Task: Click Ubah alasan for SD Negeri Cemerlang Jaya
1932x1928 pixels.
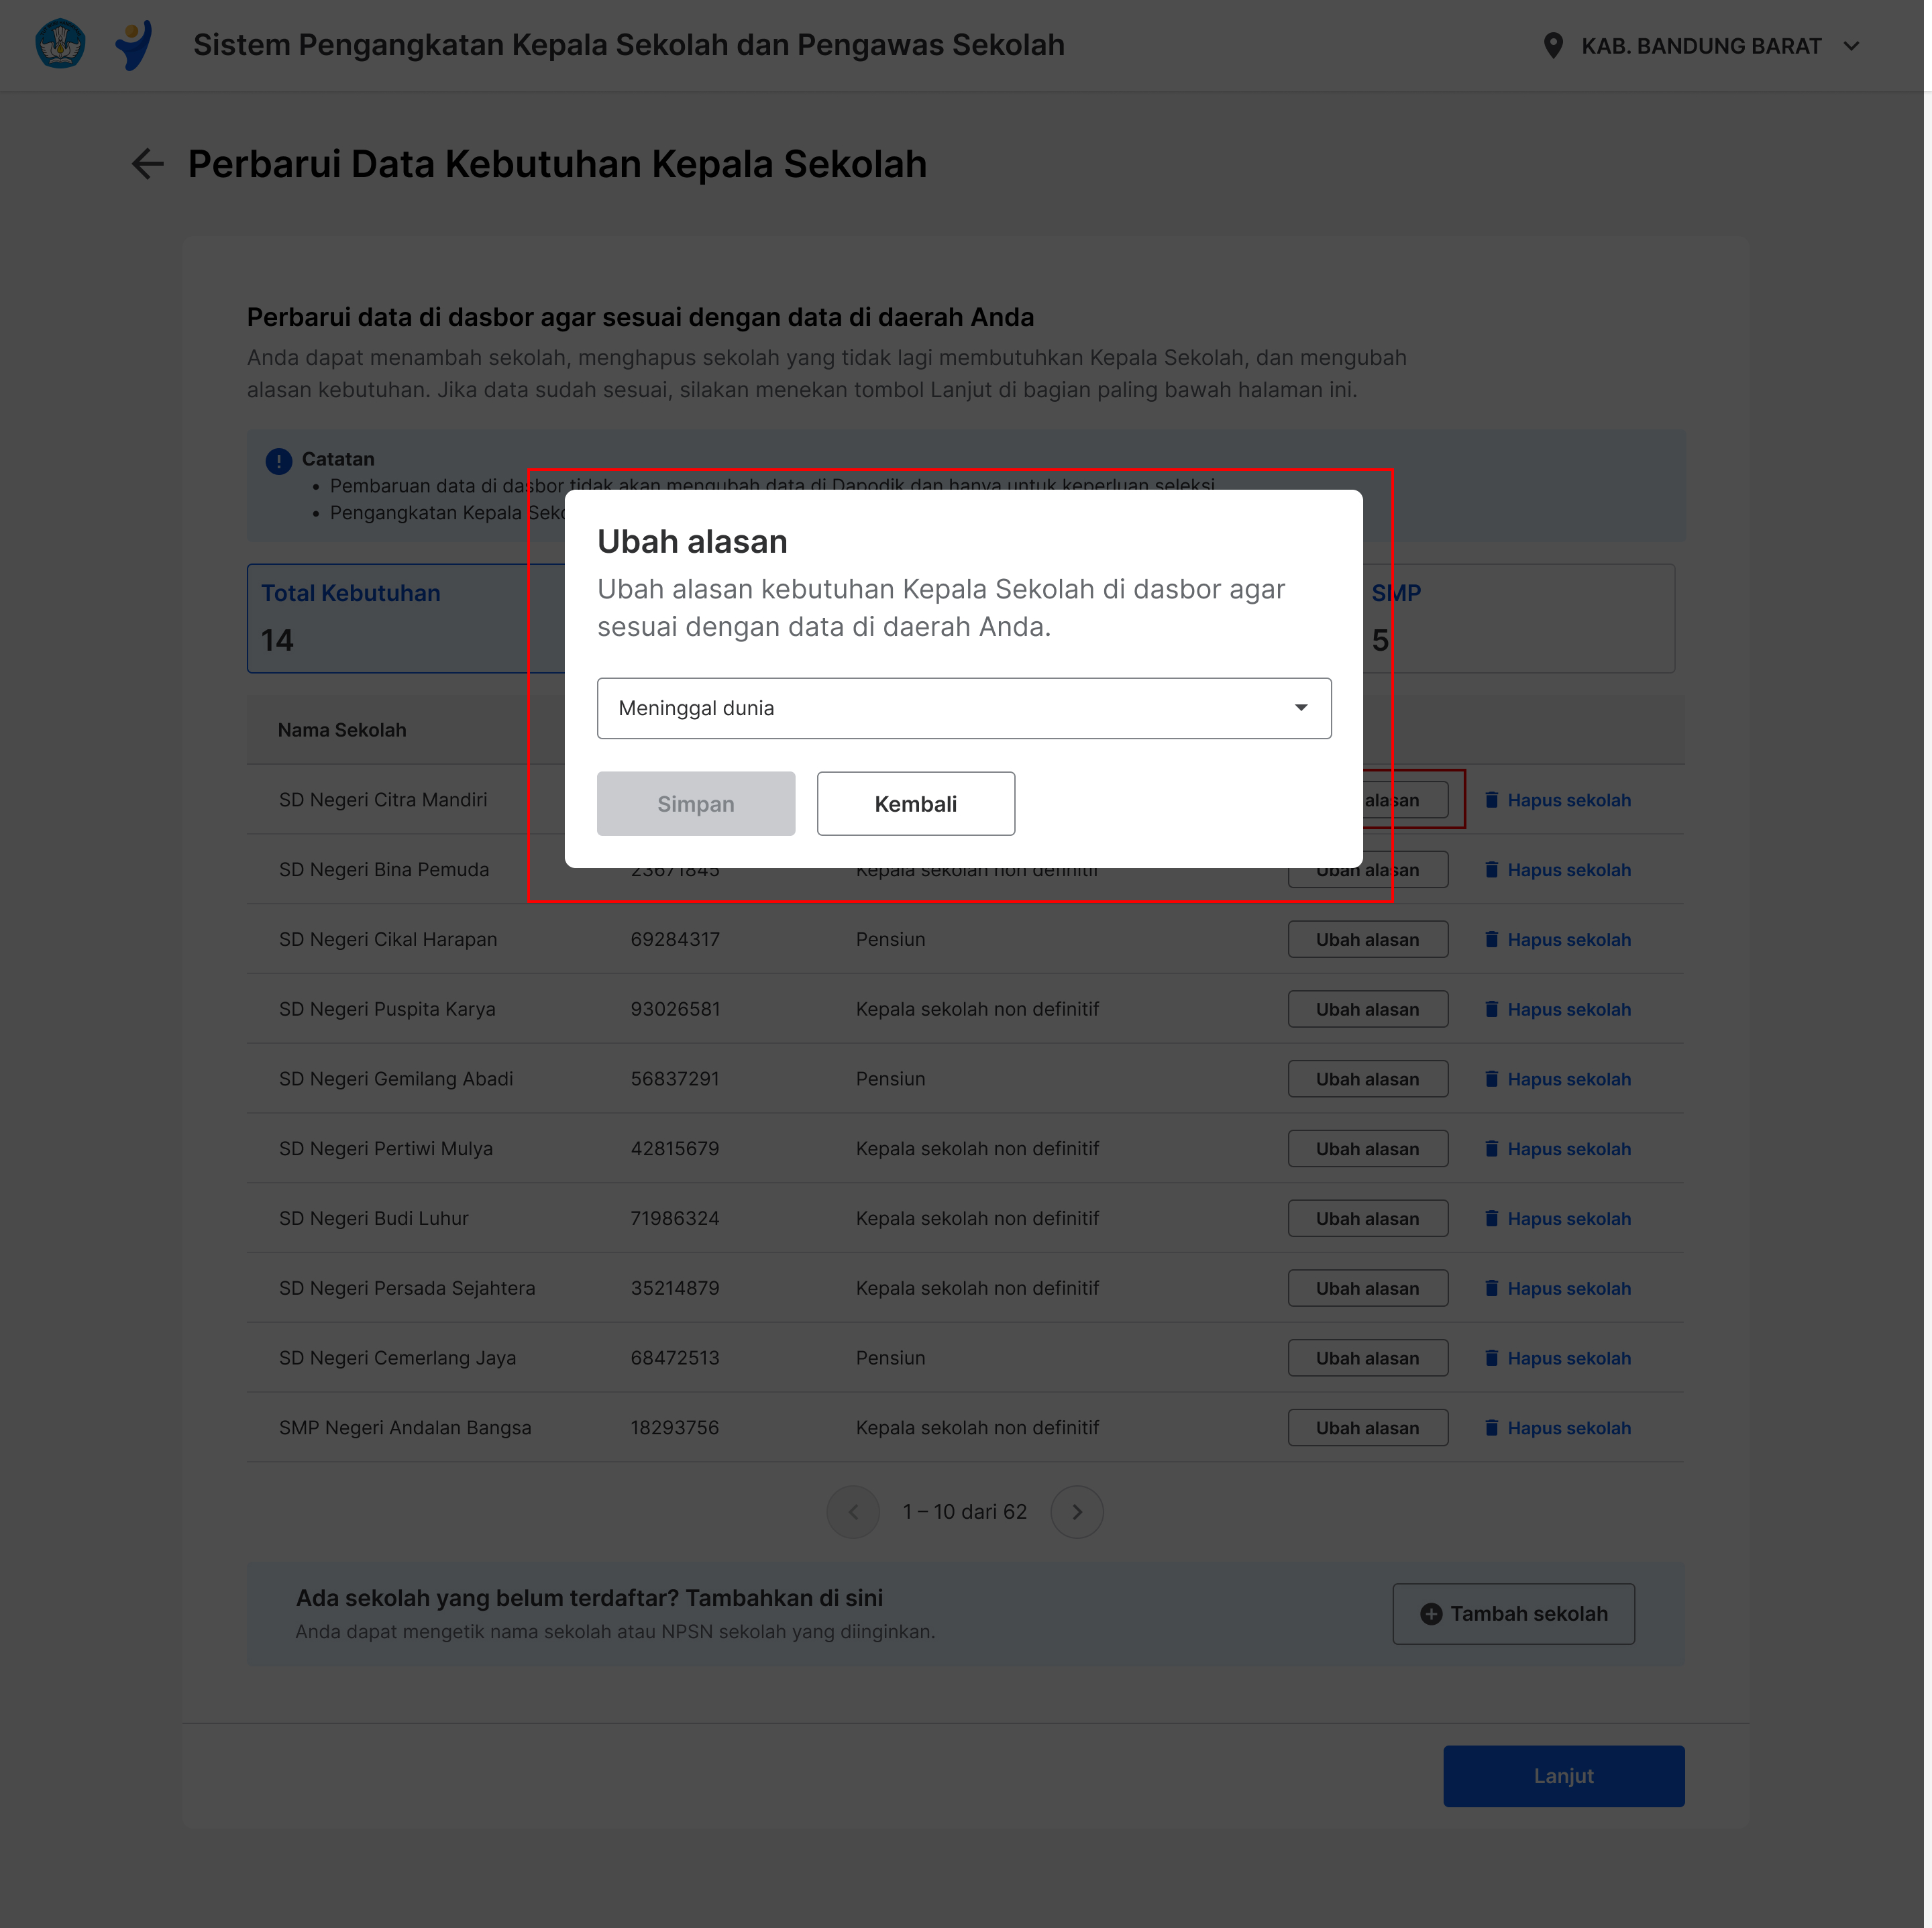Action: [x=1368, y=1358]
